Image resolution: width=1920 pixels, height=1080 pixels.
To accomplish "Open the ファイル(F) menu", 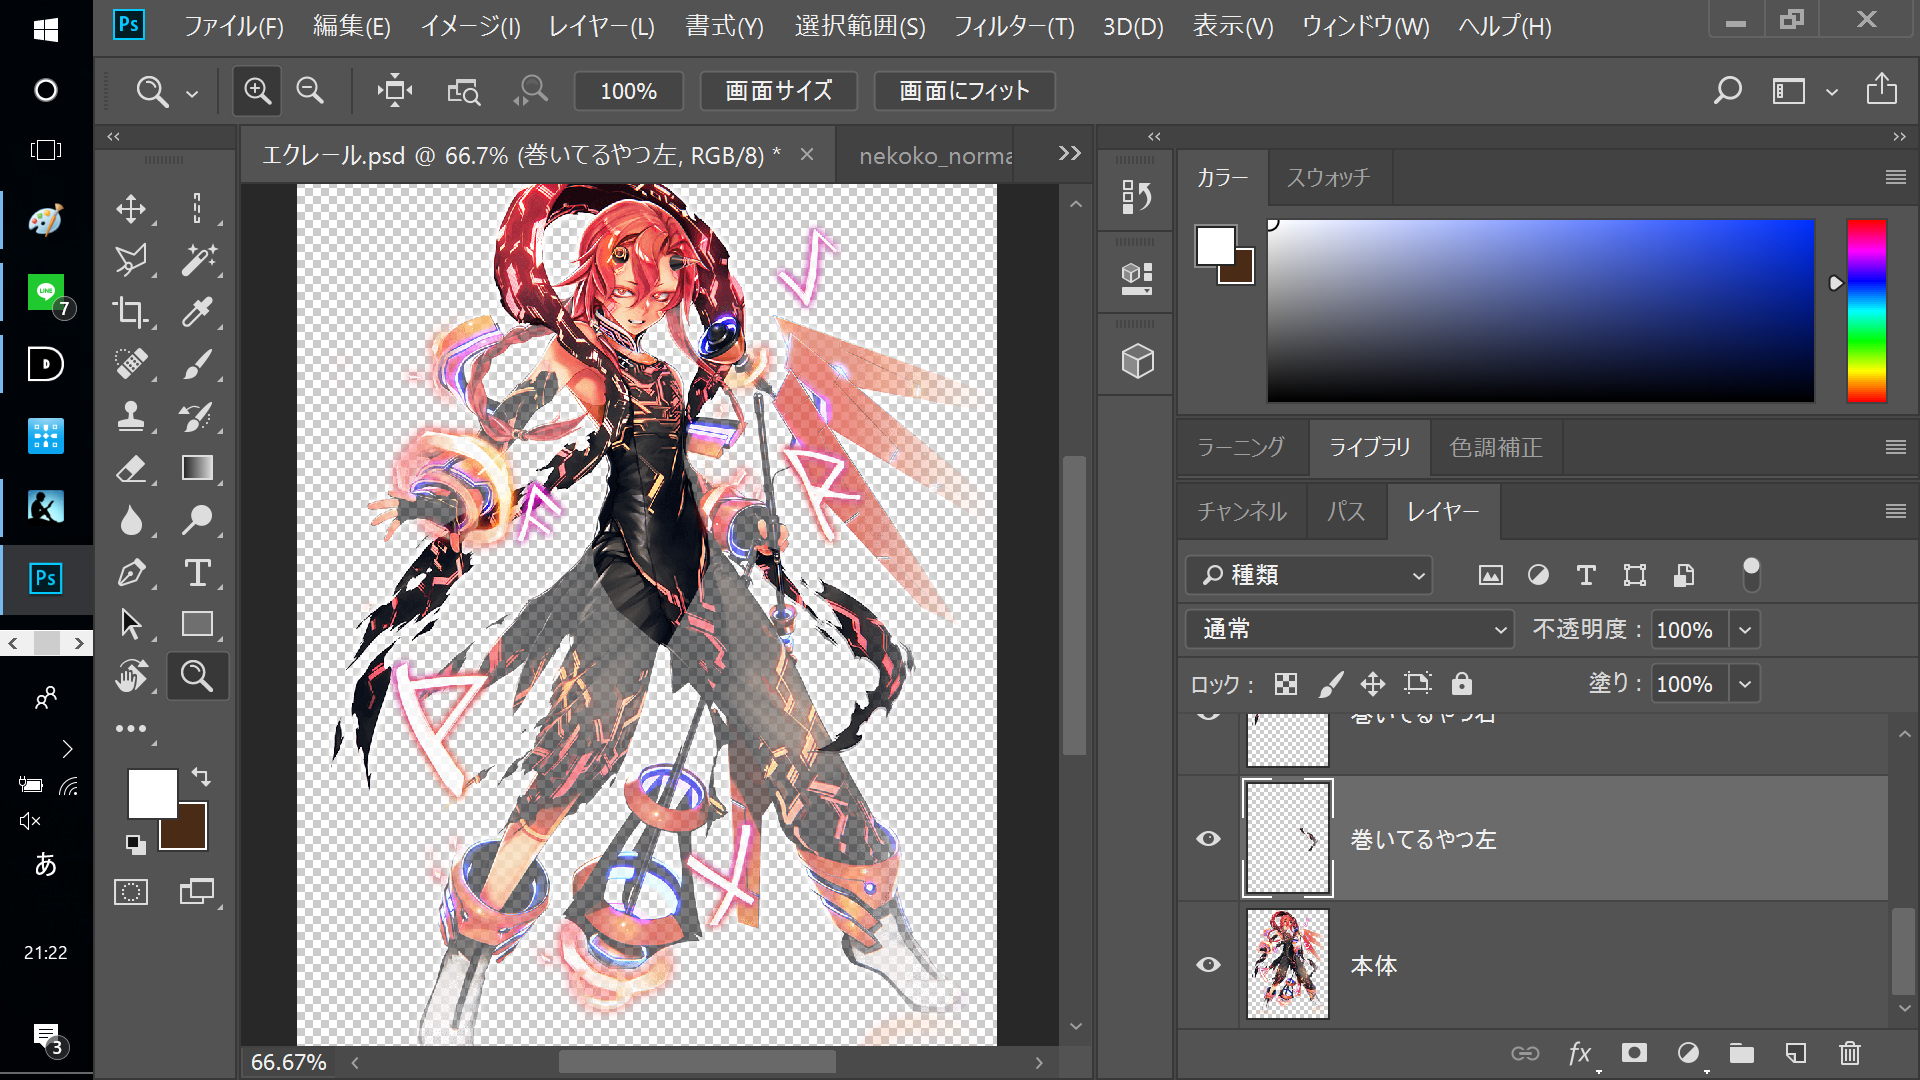I will (234, 26).
